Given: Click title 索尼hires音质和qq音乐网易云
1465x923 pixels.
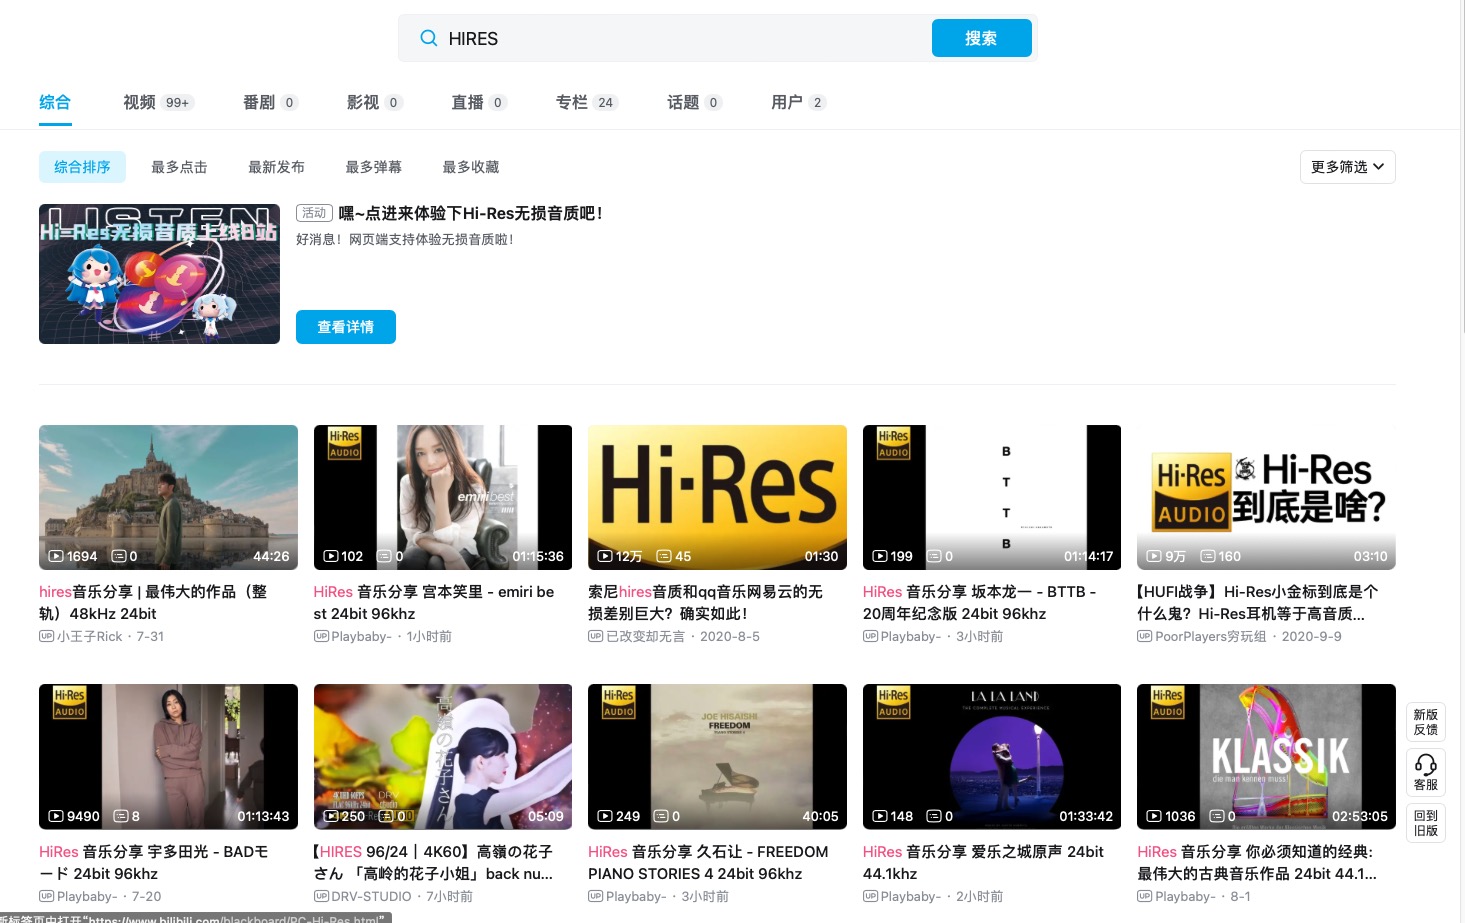Looking at the screenshot, I should click(705, 603).
